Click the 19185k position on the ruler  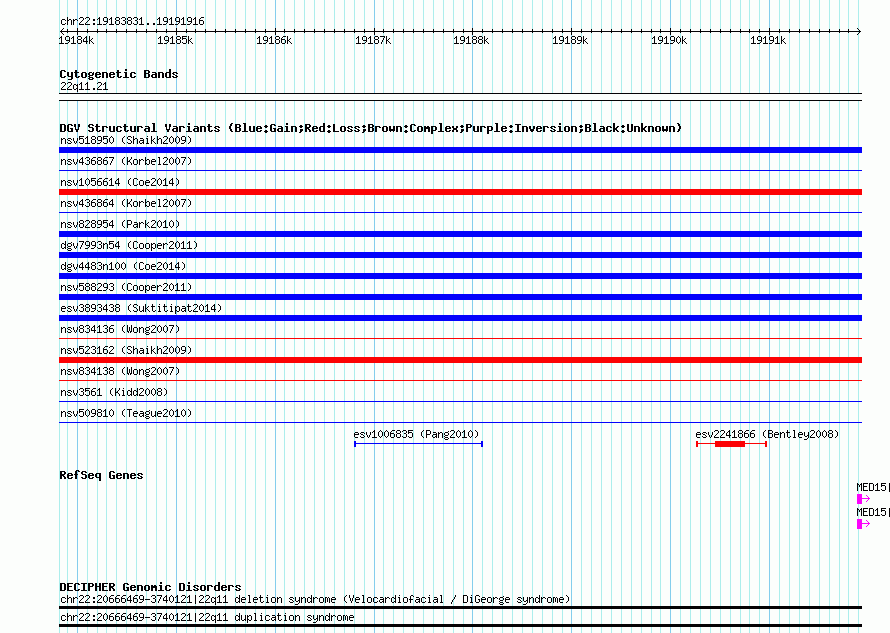[175, 40]
